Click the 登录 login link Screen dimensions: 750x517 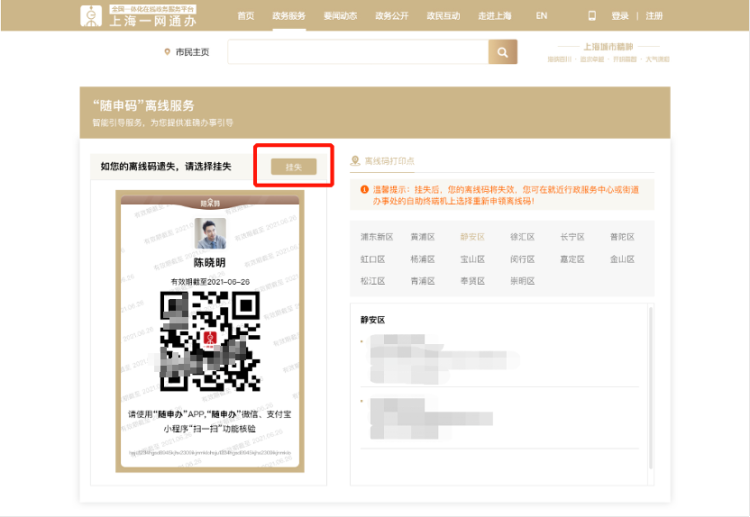pyautogui.click(x=620, y=16)
